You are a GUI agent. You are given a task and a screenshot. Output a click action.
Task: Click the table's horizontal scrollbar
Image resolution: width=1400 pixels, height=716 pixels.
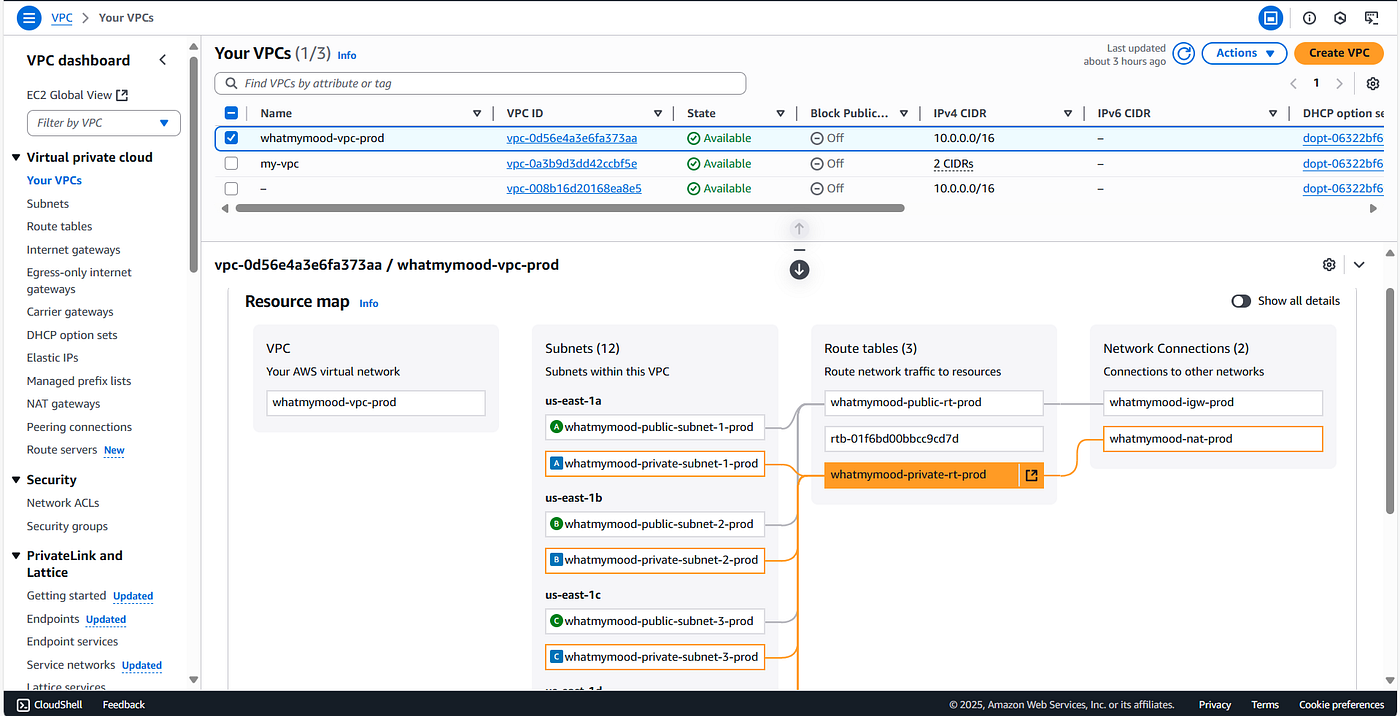click(569, 208)
